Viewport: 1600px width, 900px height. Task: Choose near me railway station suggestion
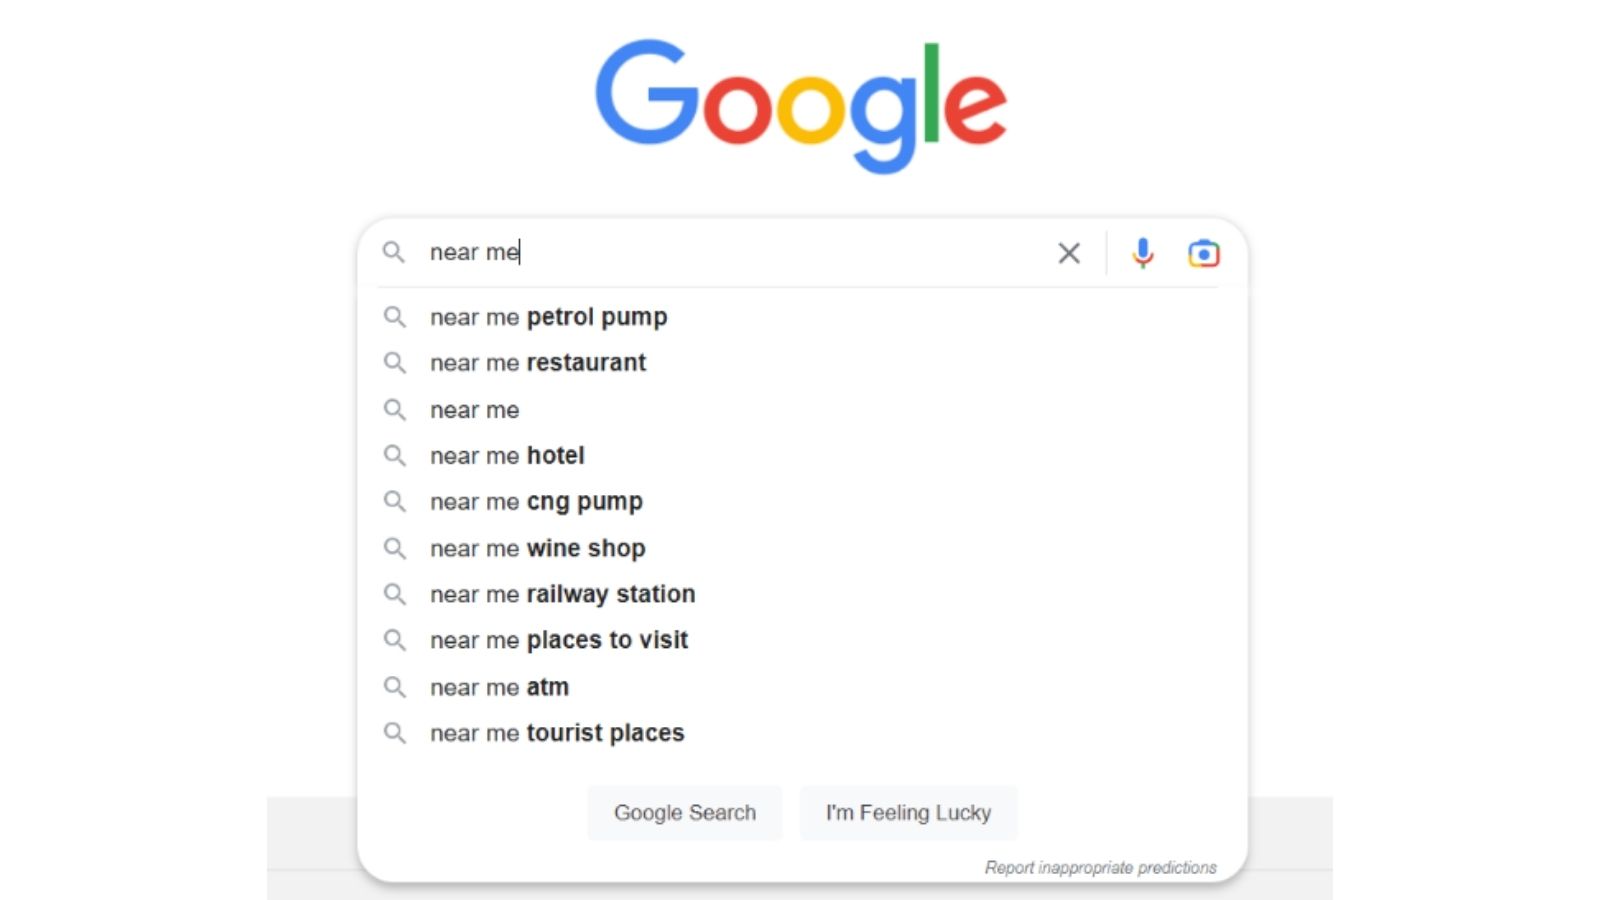pyautogui.click(x=802, y=594)
